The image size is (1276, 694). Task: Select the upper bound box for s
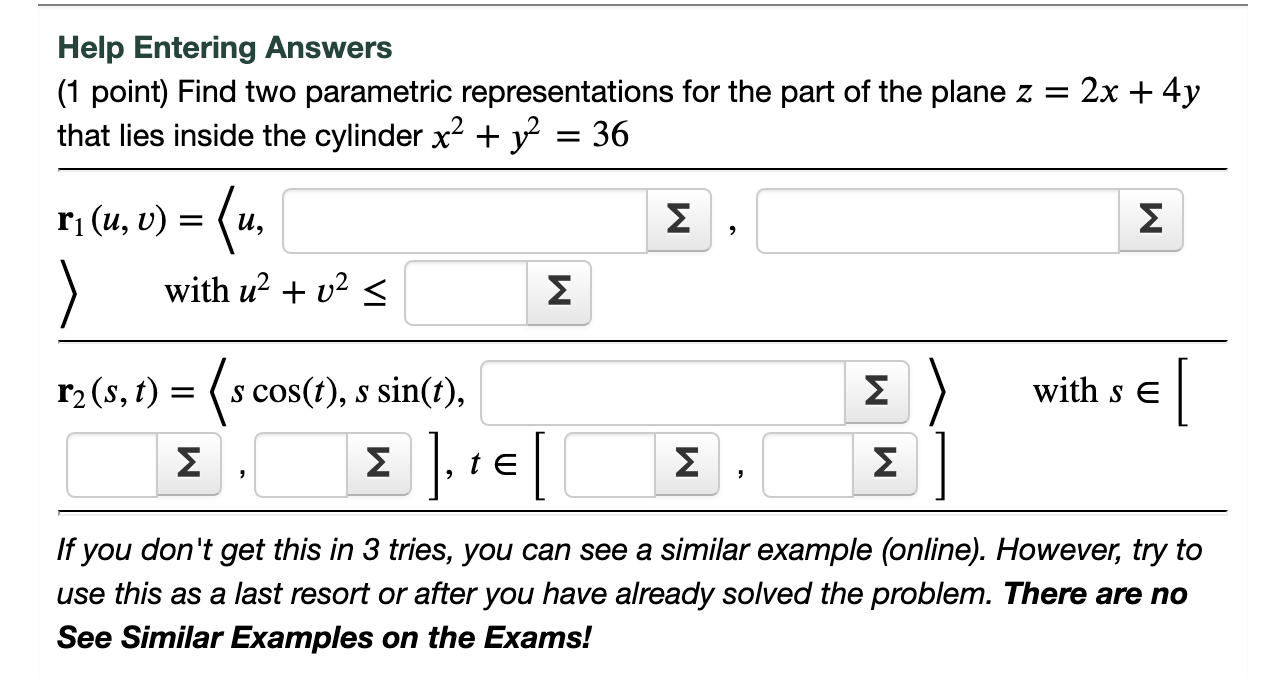300,462
